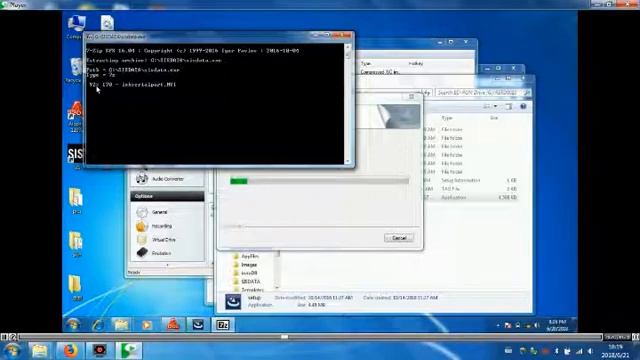640x360 pixels.
Task: Open Firefox from host taskbar
Action: pos(70,351)
